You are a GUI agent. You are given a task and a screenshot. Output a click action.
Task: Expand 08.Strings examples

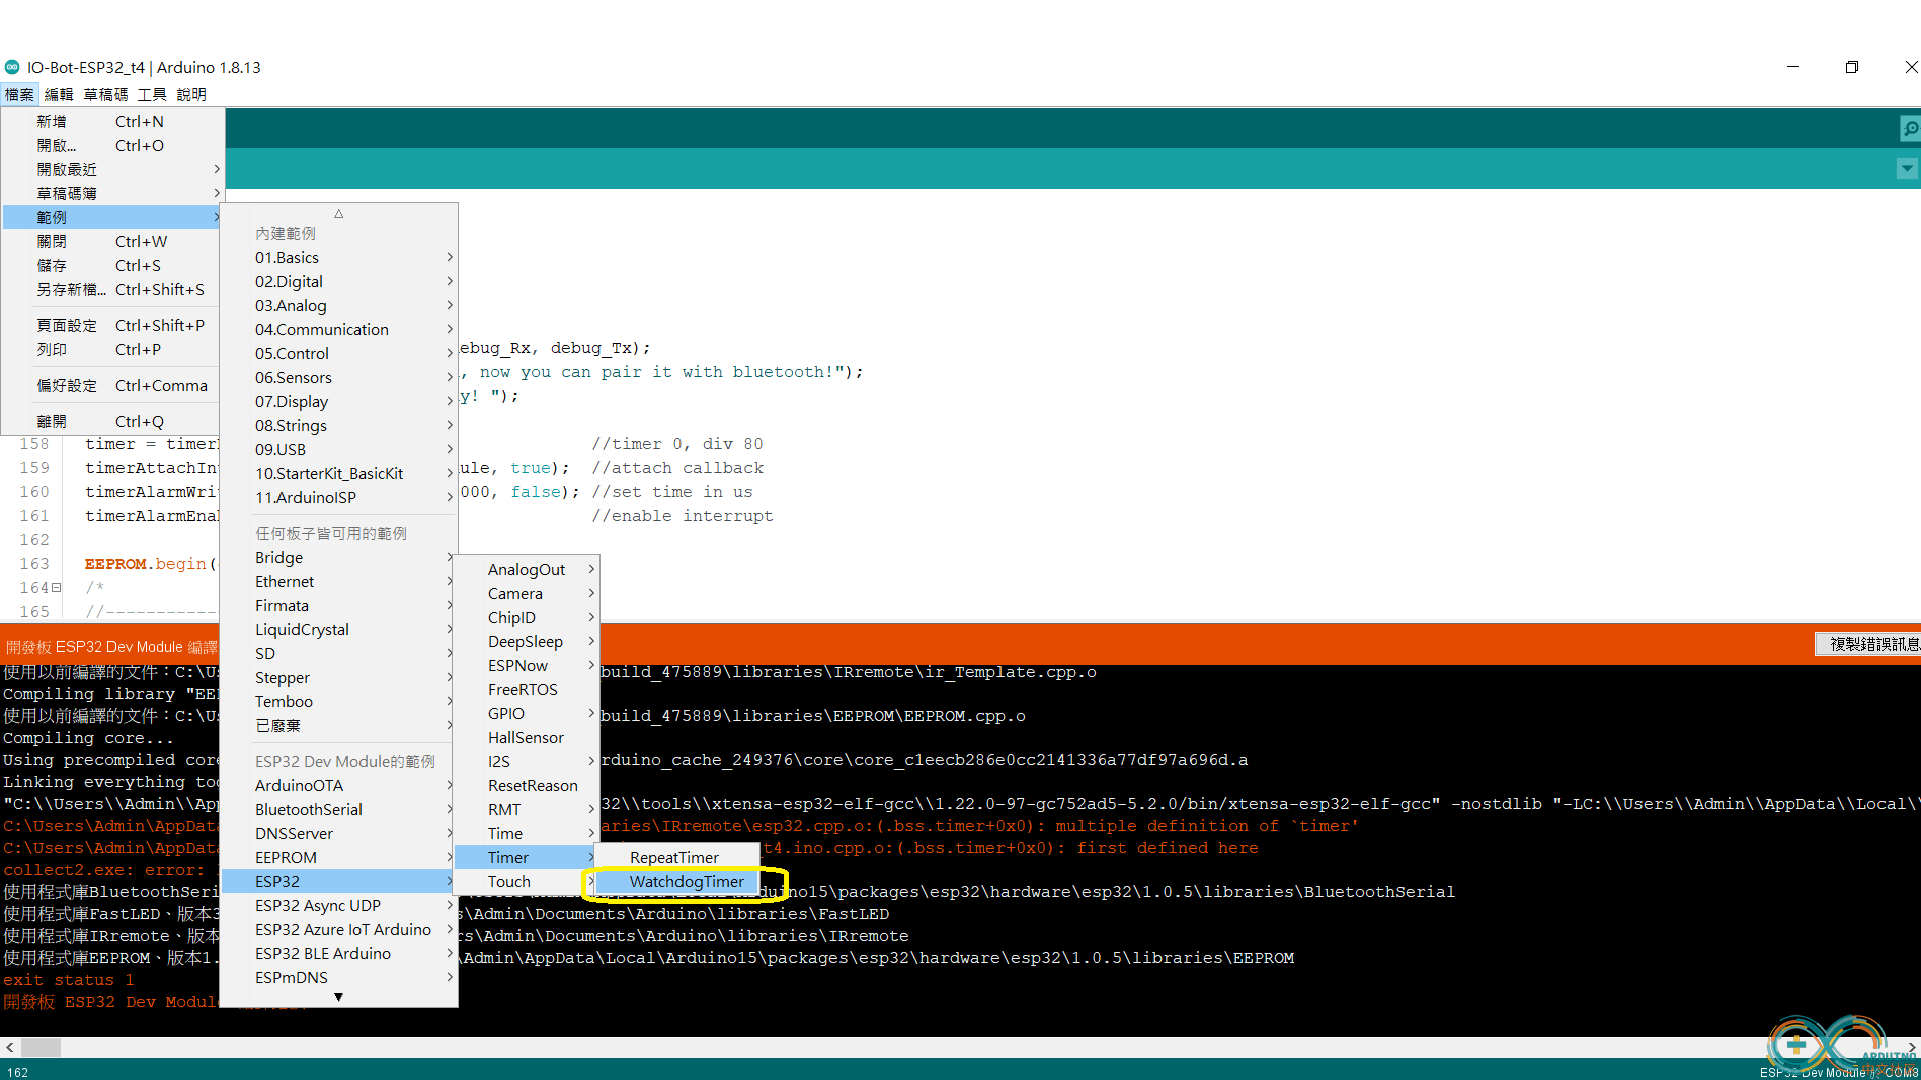pos(339,425)
